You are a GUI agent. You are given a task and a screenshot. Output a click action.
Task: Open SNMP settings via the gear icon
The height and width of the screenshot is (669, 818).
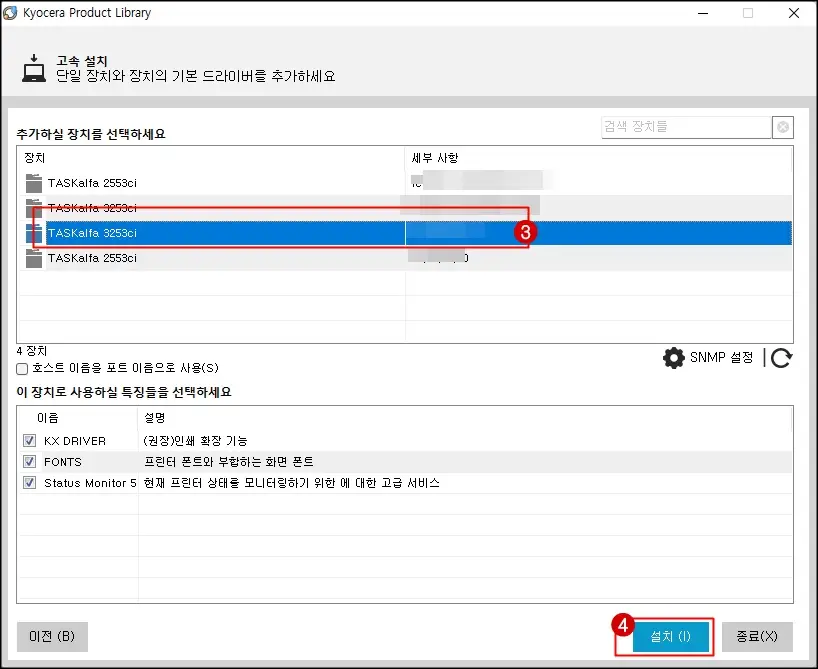675,357
